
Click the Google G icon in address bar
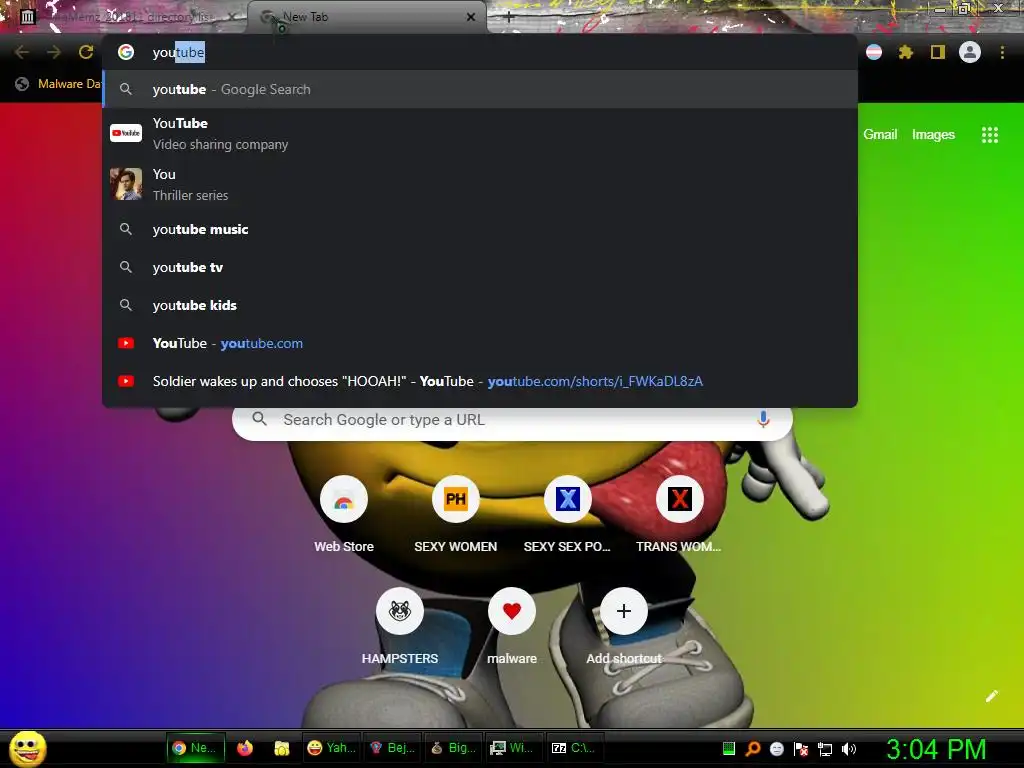click(126, 52)
